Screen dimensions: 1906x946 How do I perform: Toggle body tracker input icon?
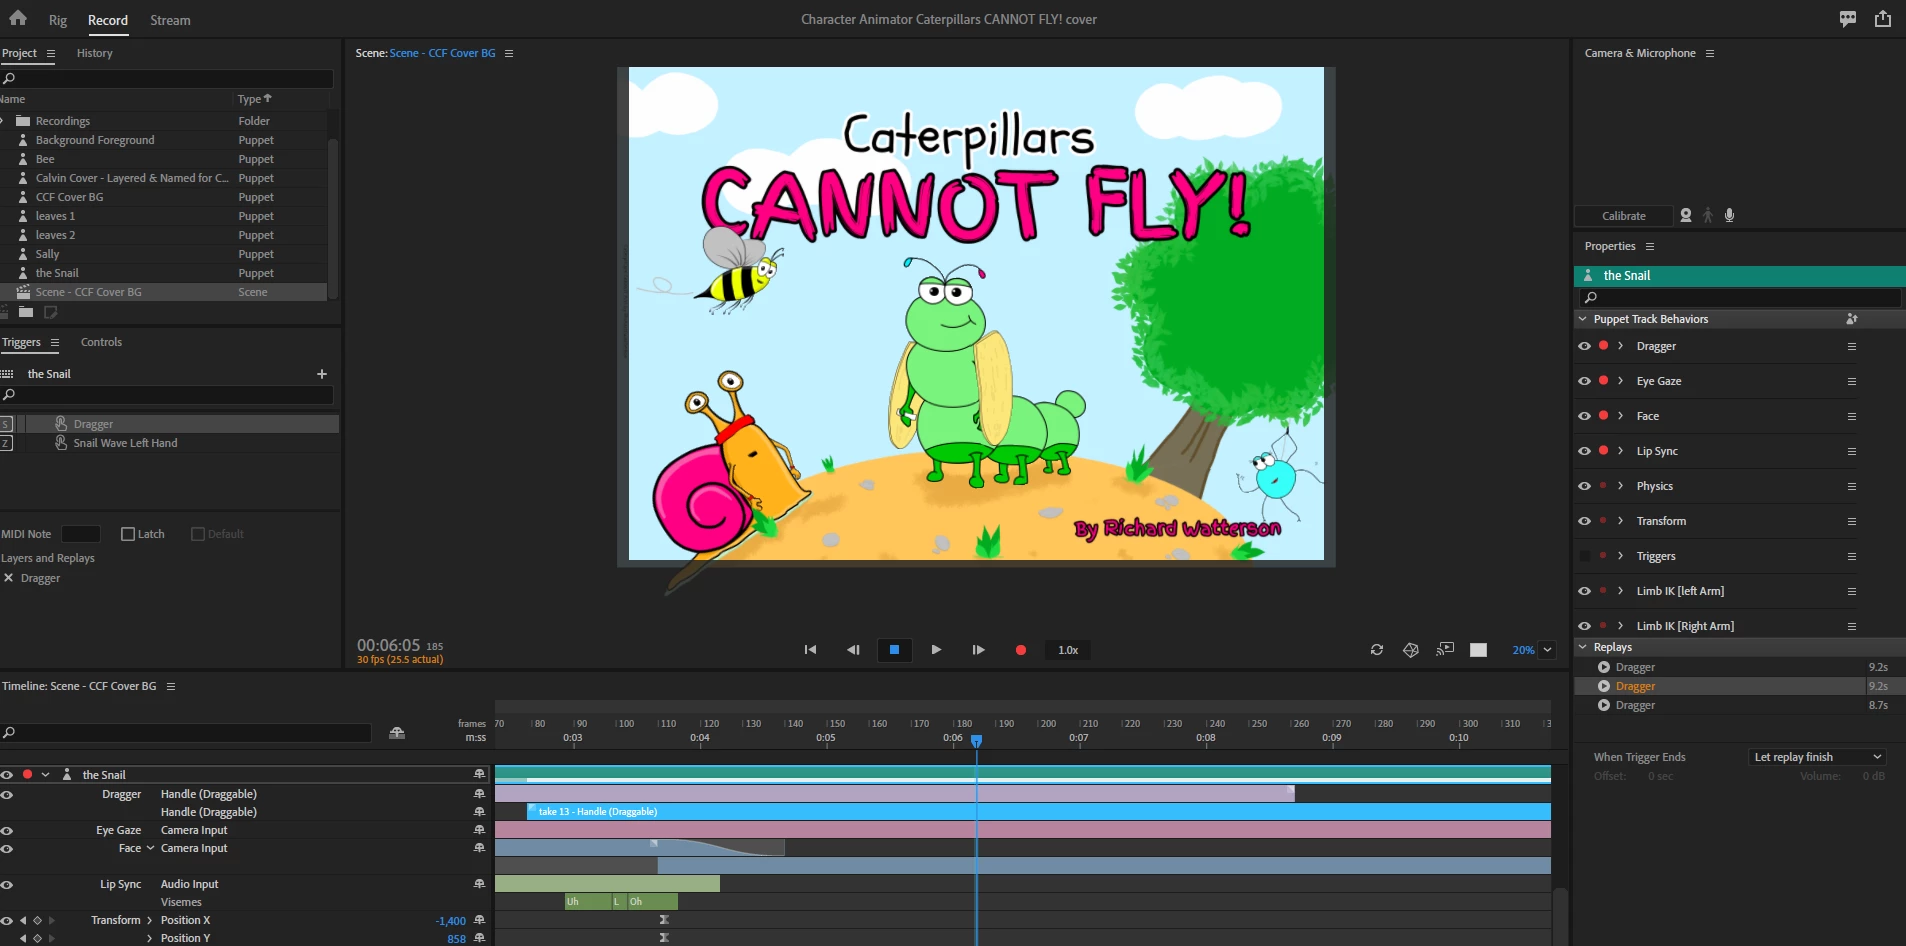(x=1708, y=215)
